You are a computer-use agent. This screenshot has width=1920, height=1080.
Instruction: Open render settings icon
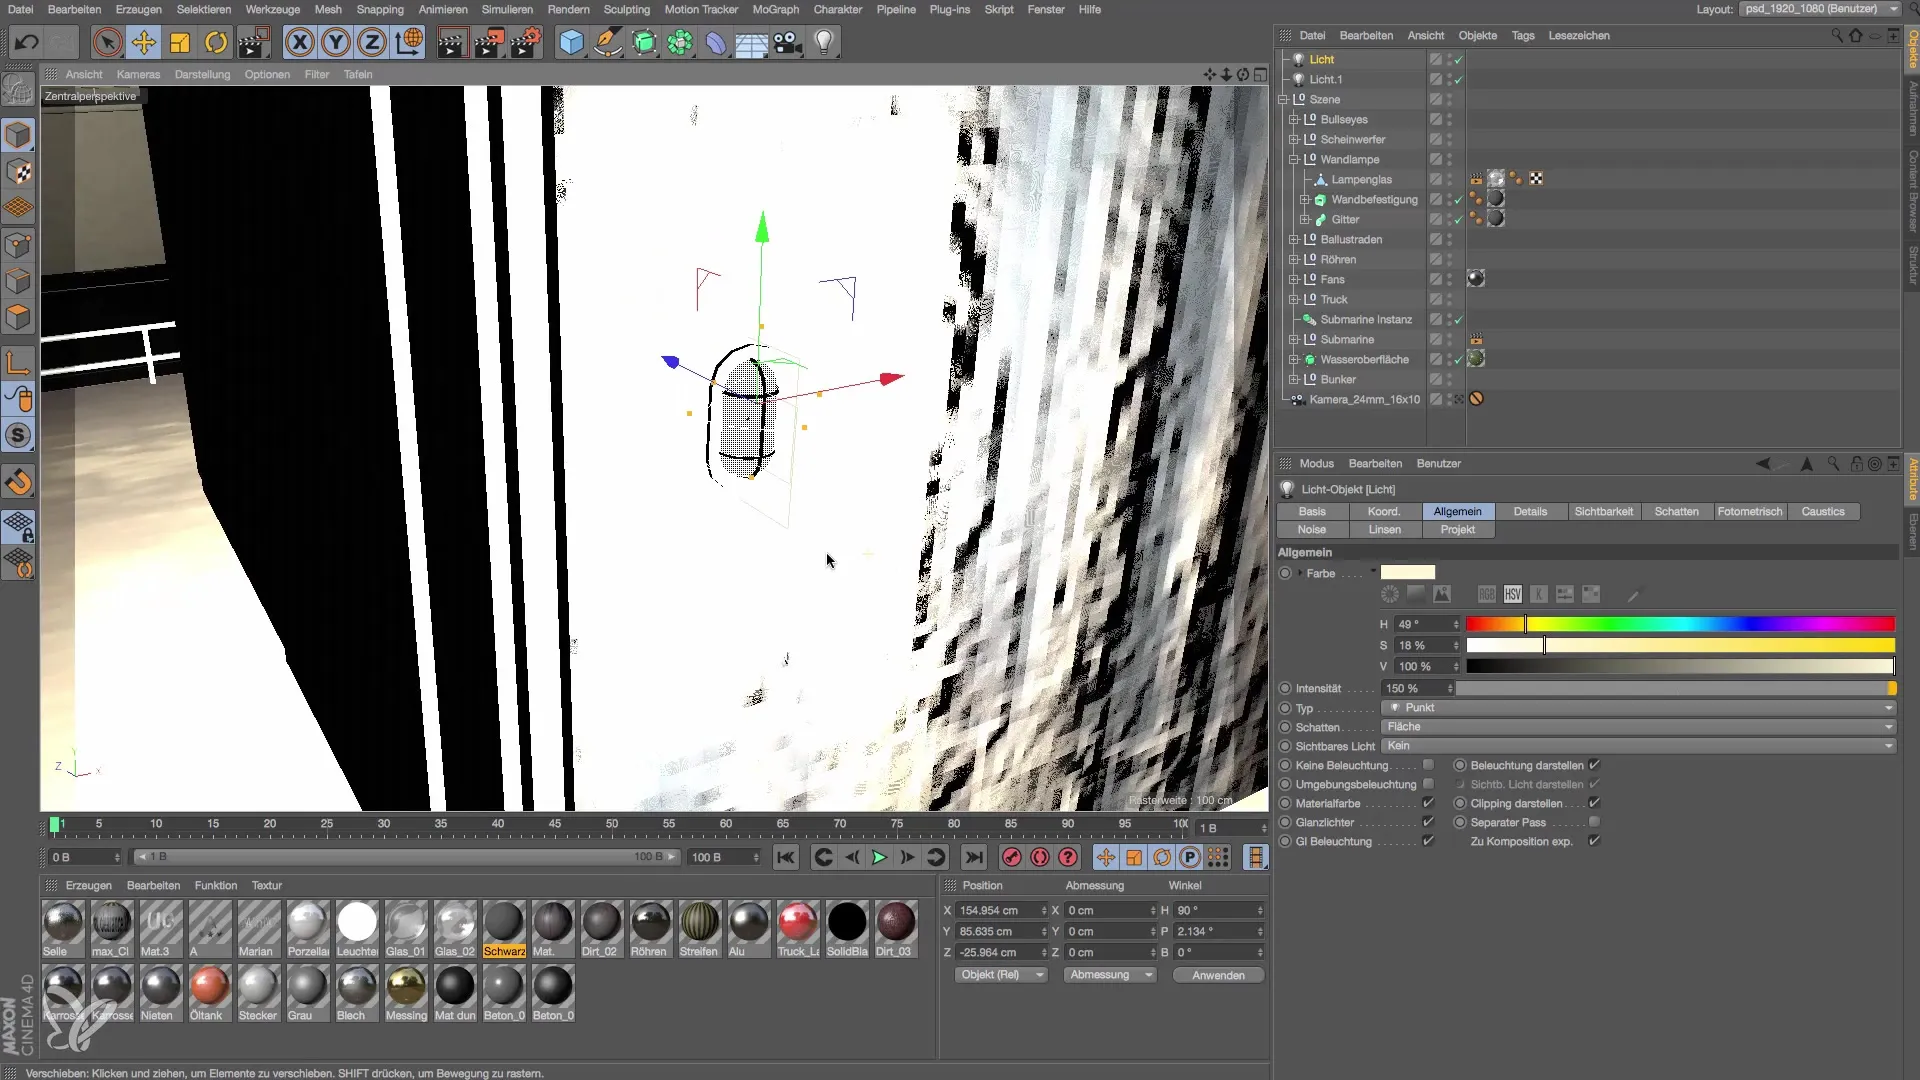coord(526,42)
